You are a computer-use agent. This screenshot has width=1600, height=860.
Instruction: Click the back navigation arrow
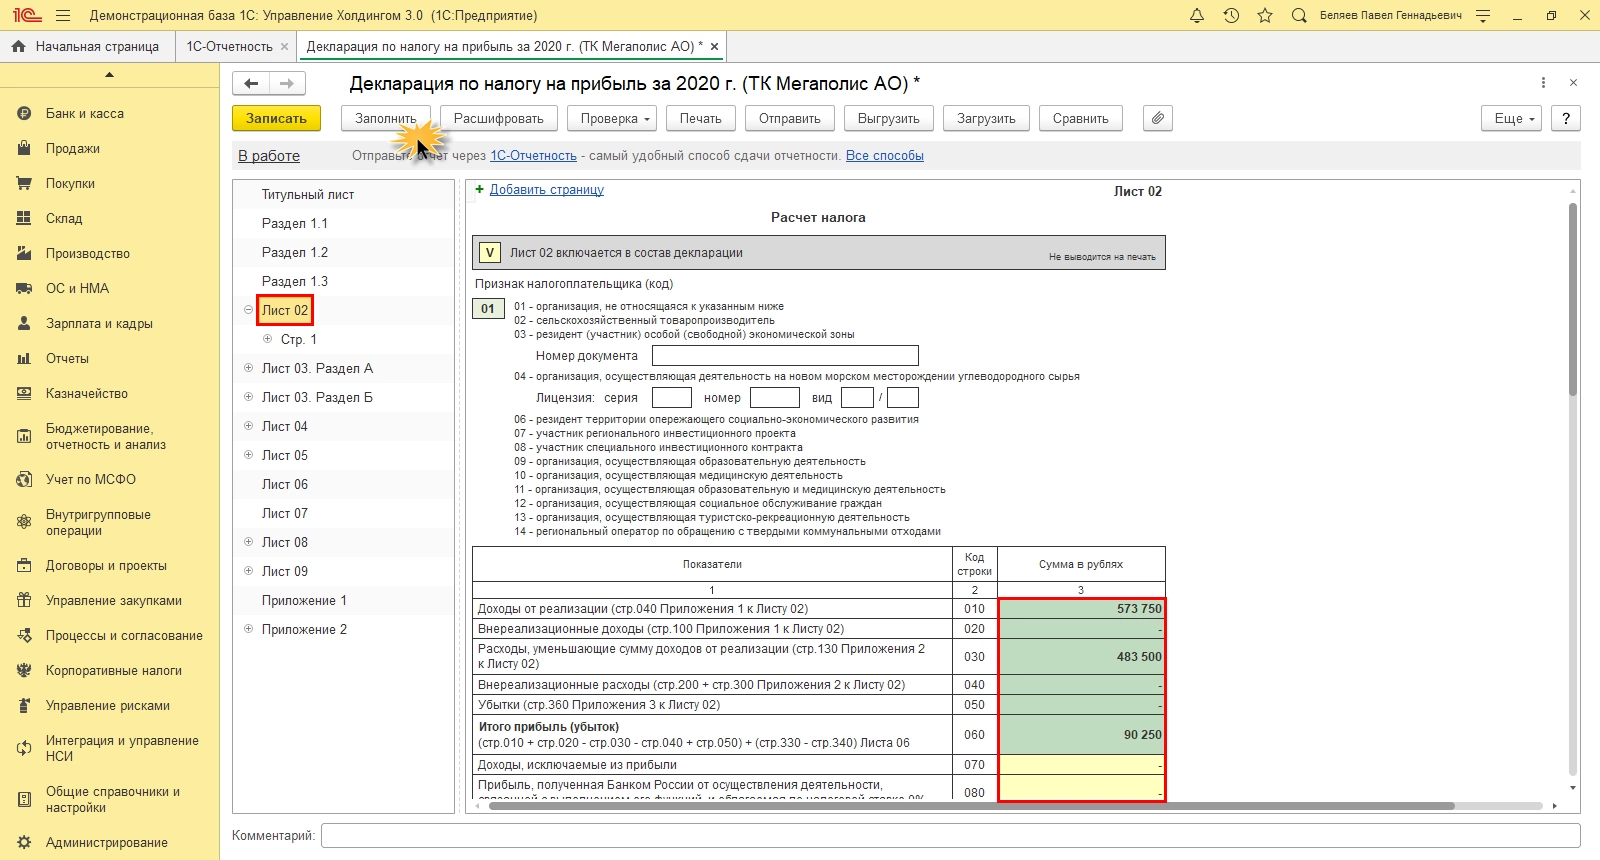click(251, 84)
